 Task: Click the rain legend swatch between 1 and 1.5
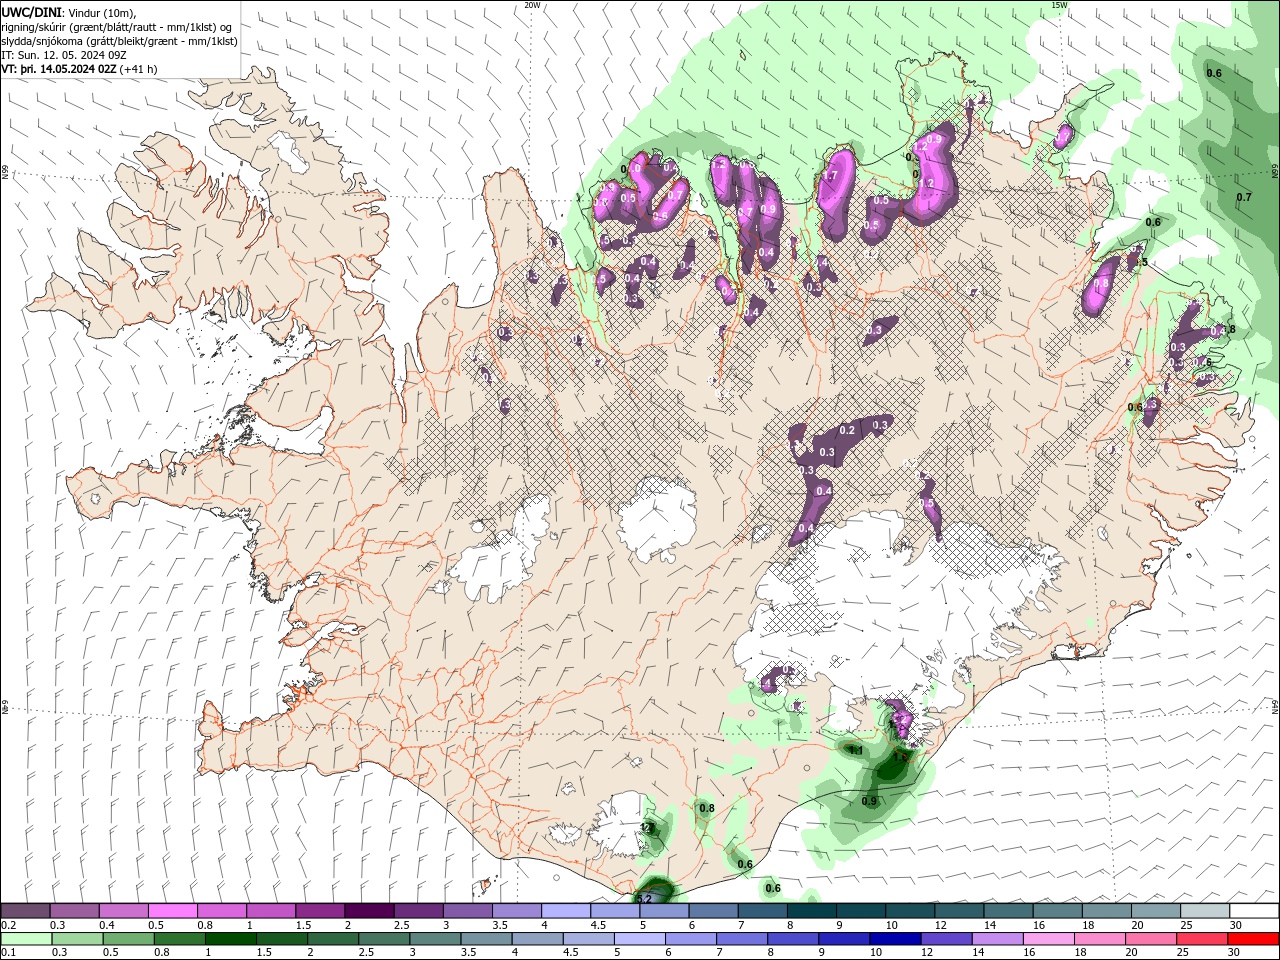click(230, 939)
